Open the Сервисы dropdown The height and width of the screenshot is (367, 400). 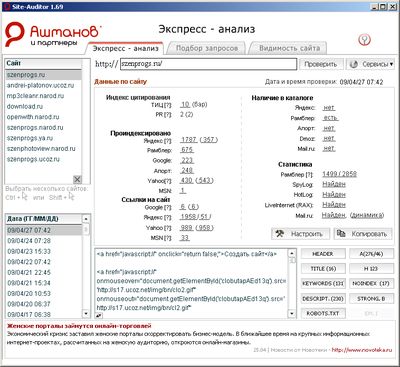point(370,64)
